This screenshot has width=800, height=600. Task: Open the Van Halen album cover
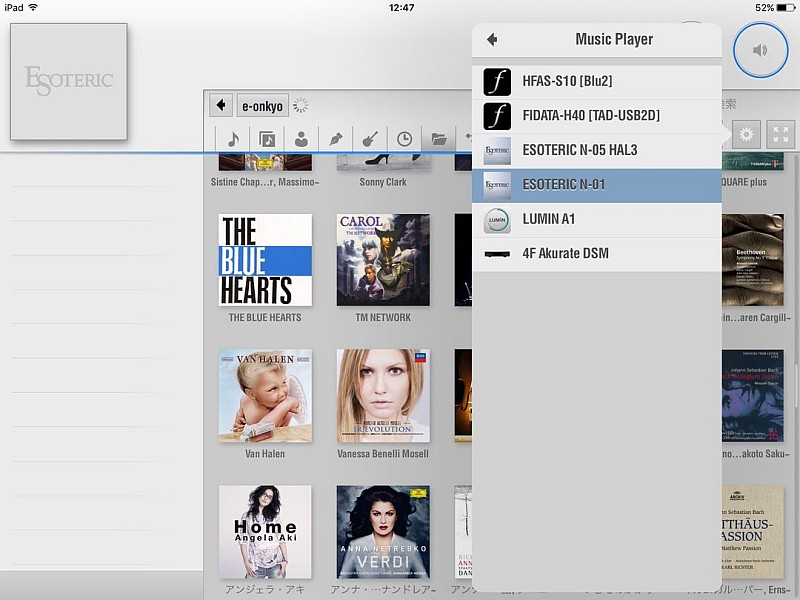(265, 396)
